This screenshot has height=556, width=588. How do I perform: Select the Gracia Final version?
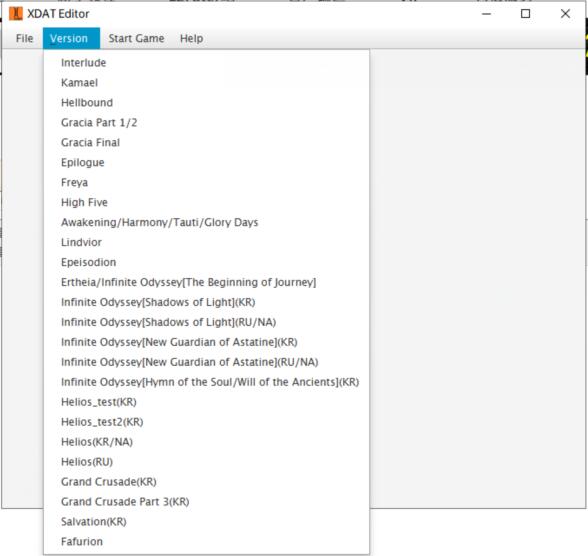tap(206, 142)
